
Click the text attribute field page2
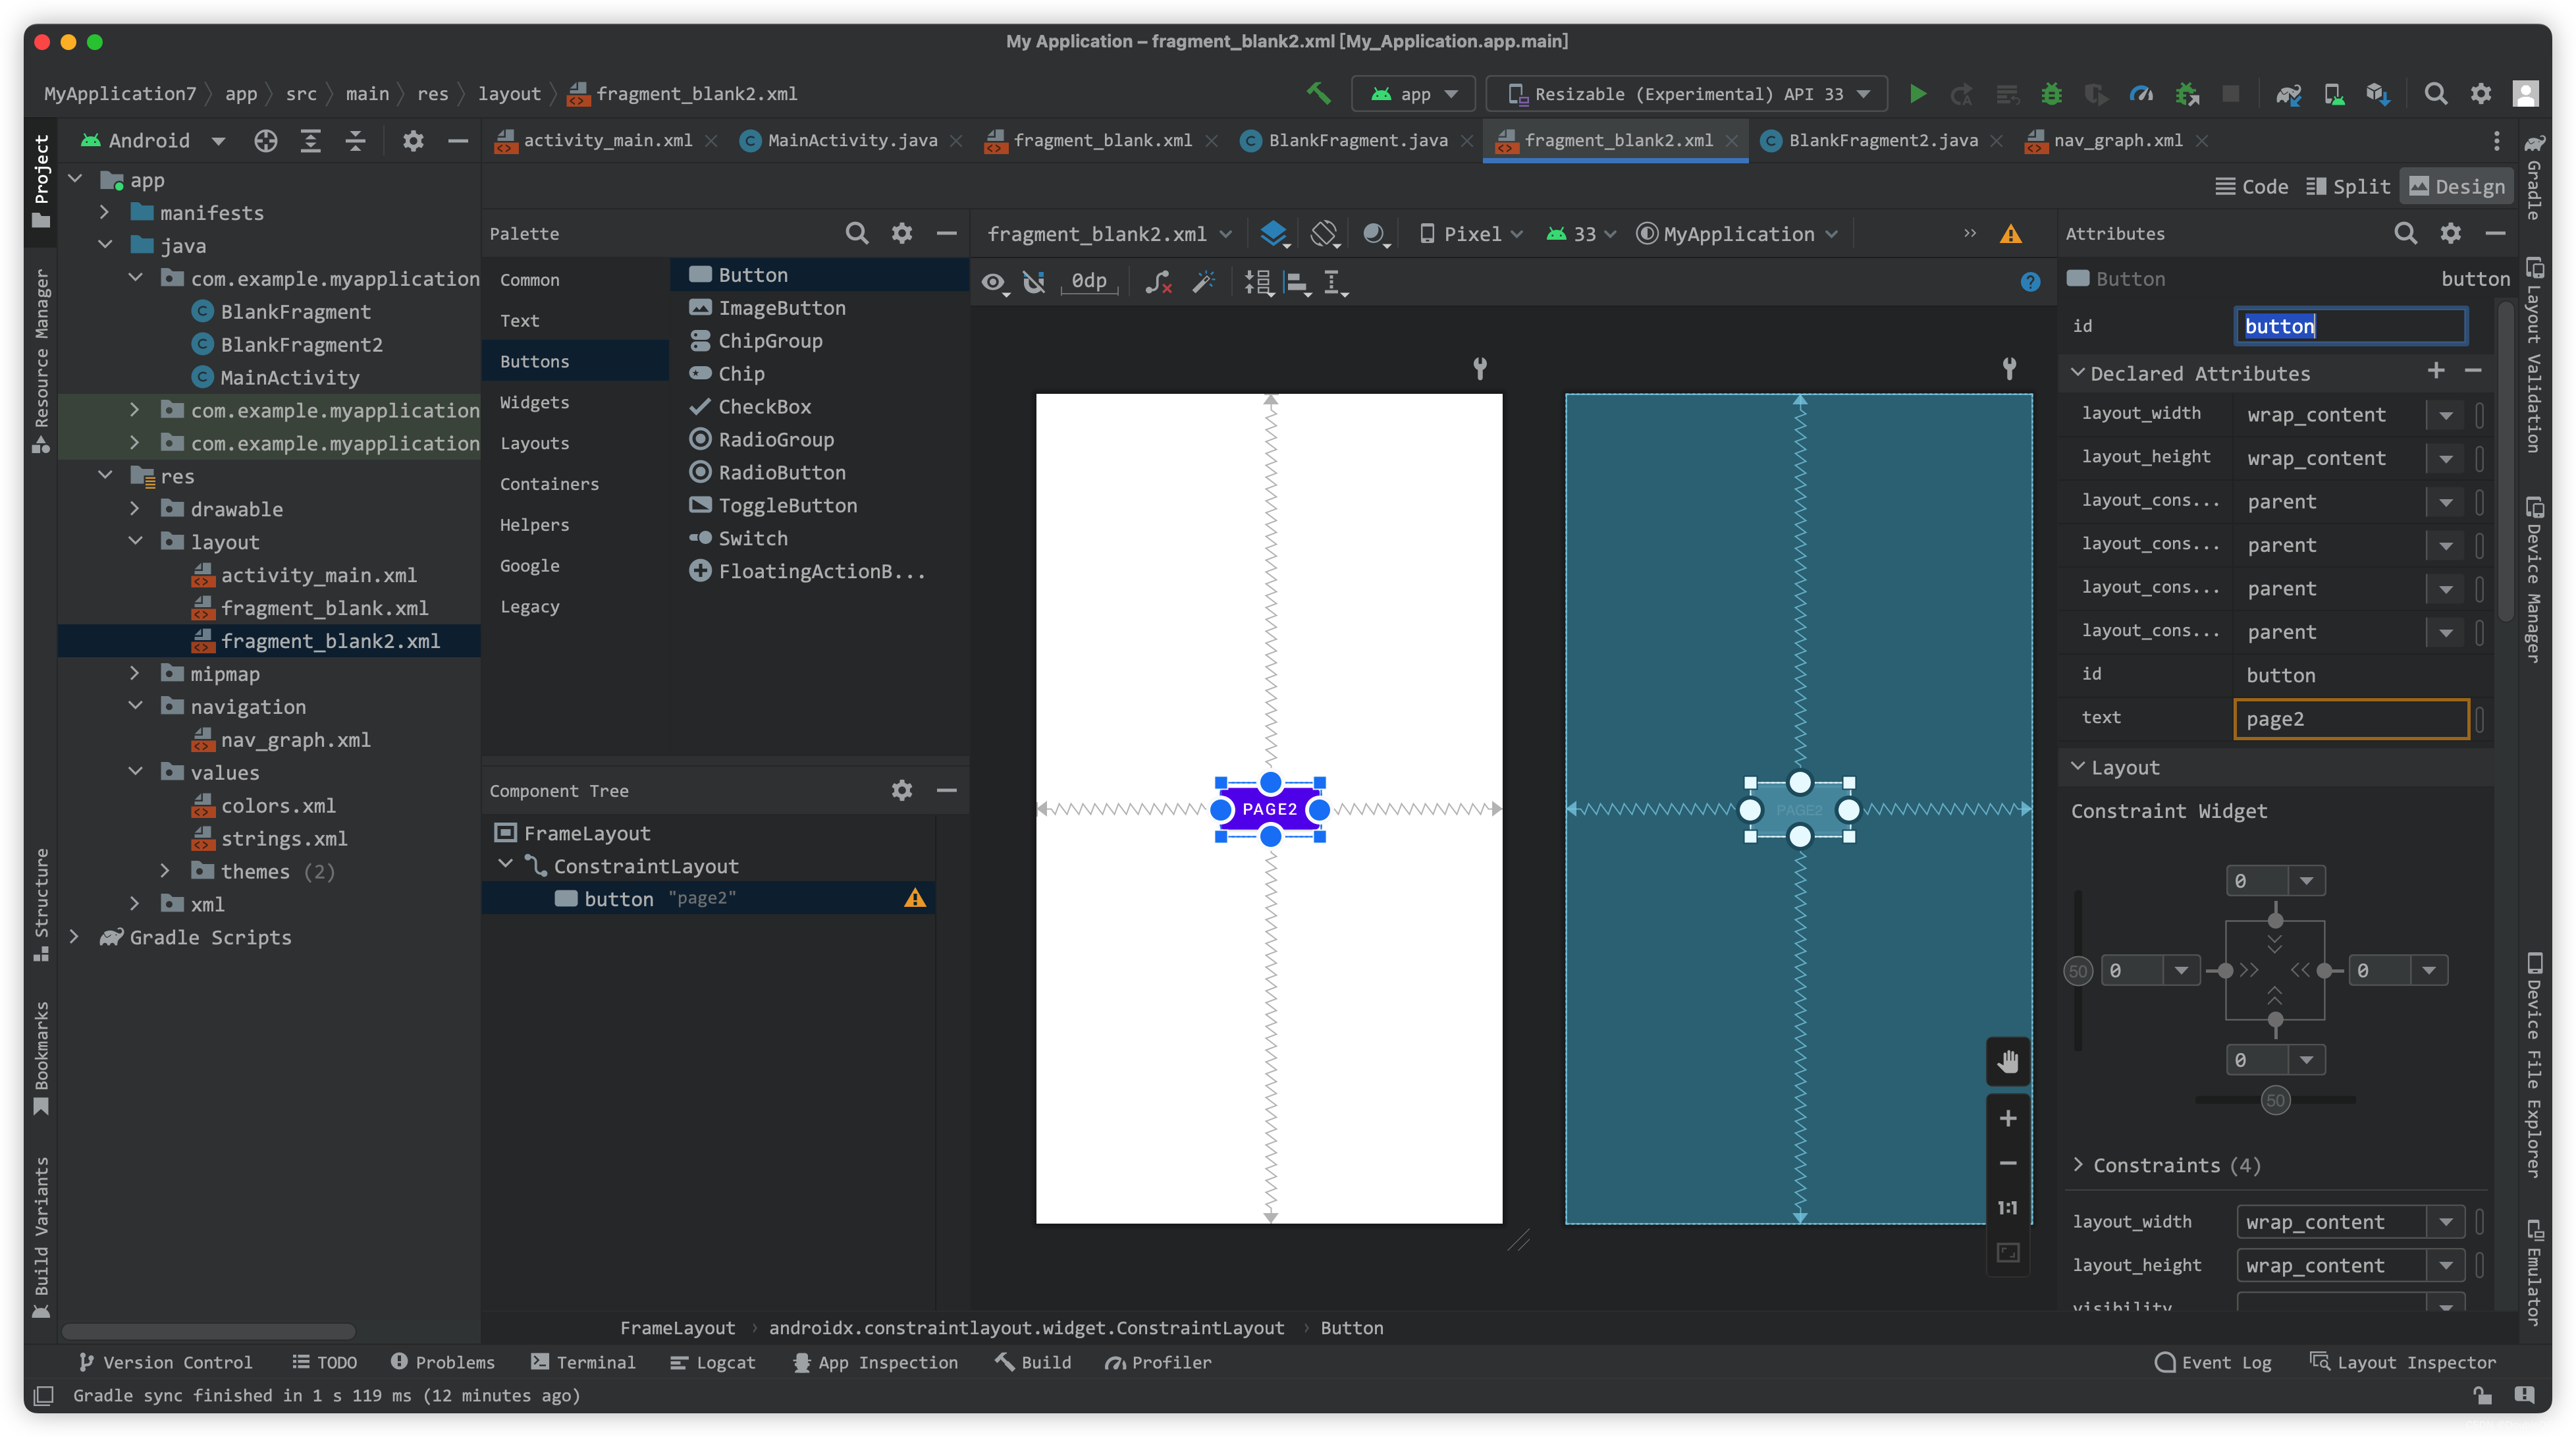click(x=2351, y=719)
